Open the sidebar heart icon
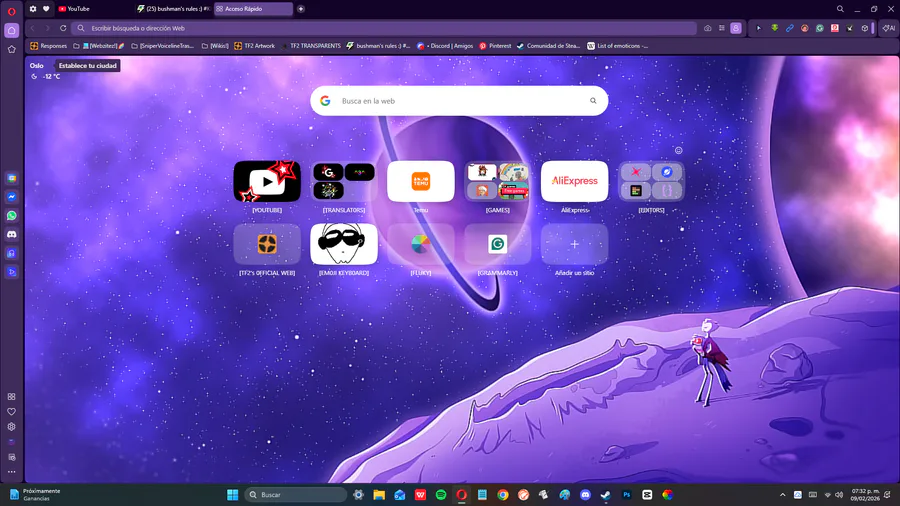 [11, 411]
